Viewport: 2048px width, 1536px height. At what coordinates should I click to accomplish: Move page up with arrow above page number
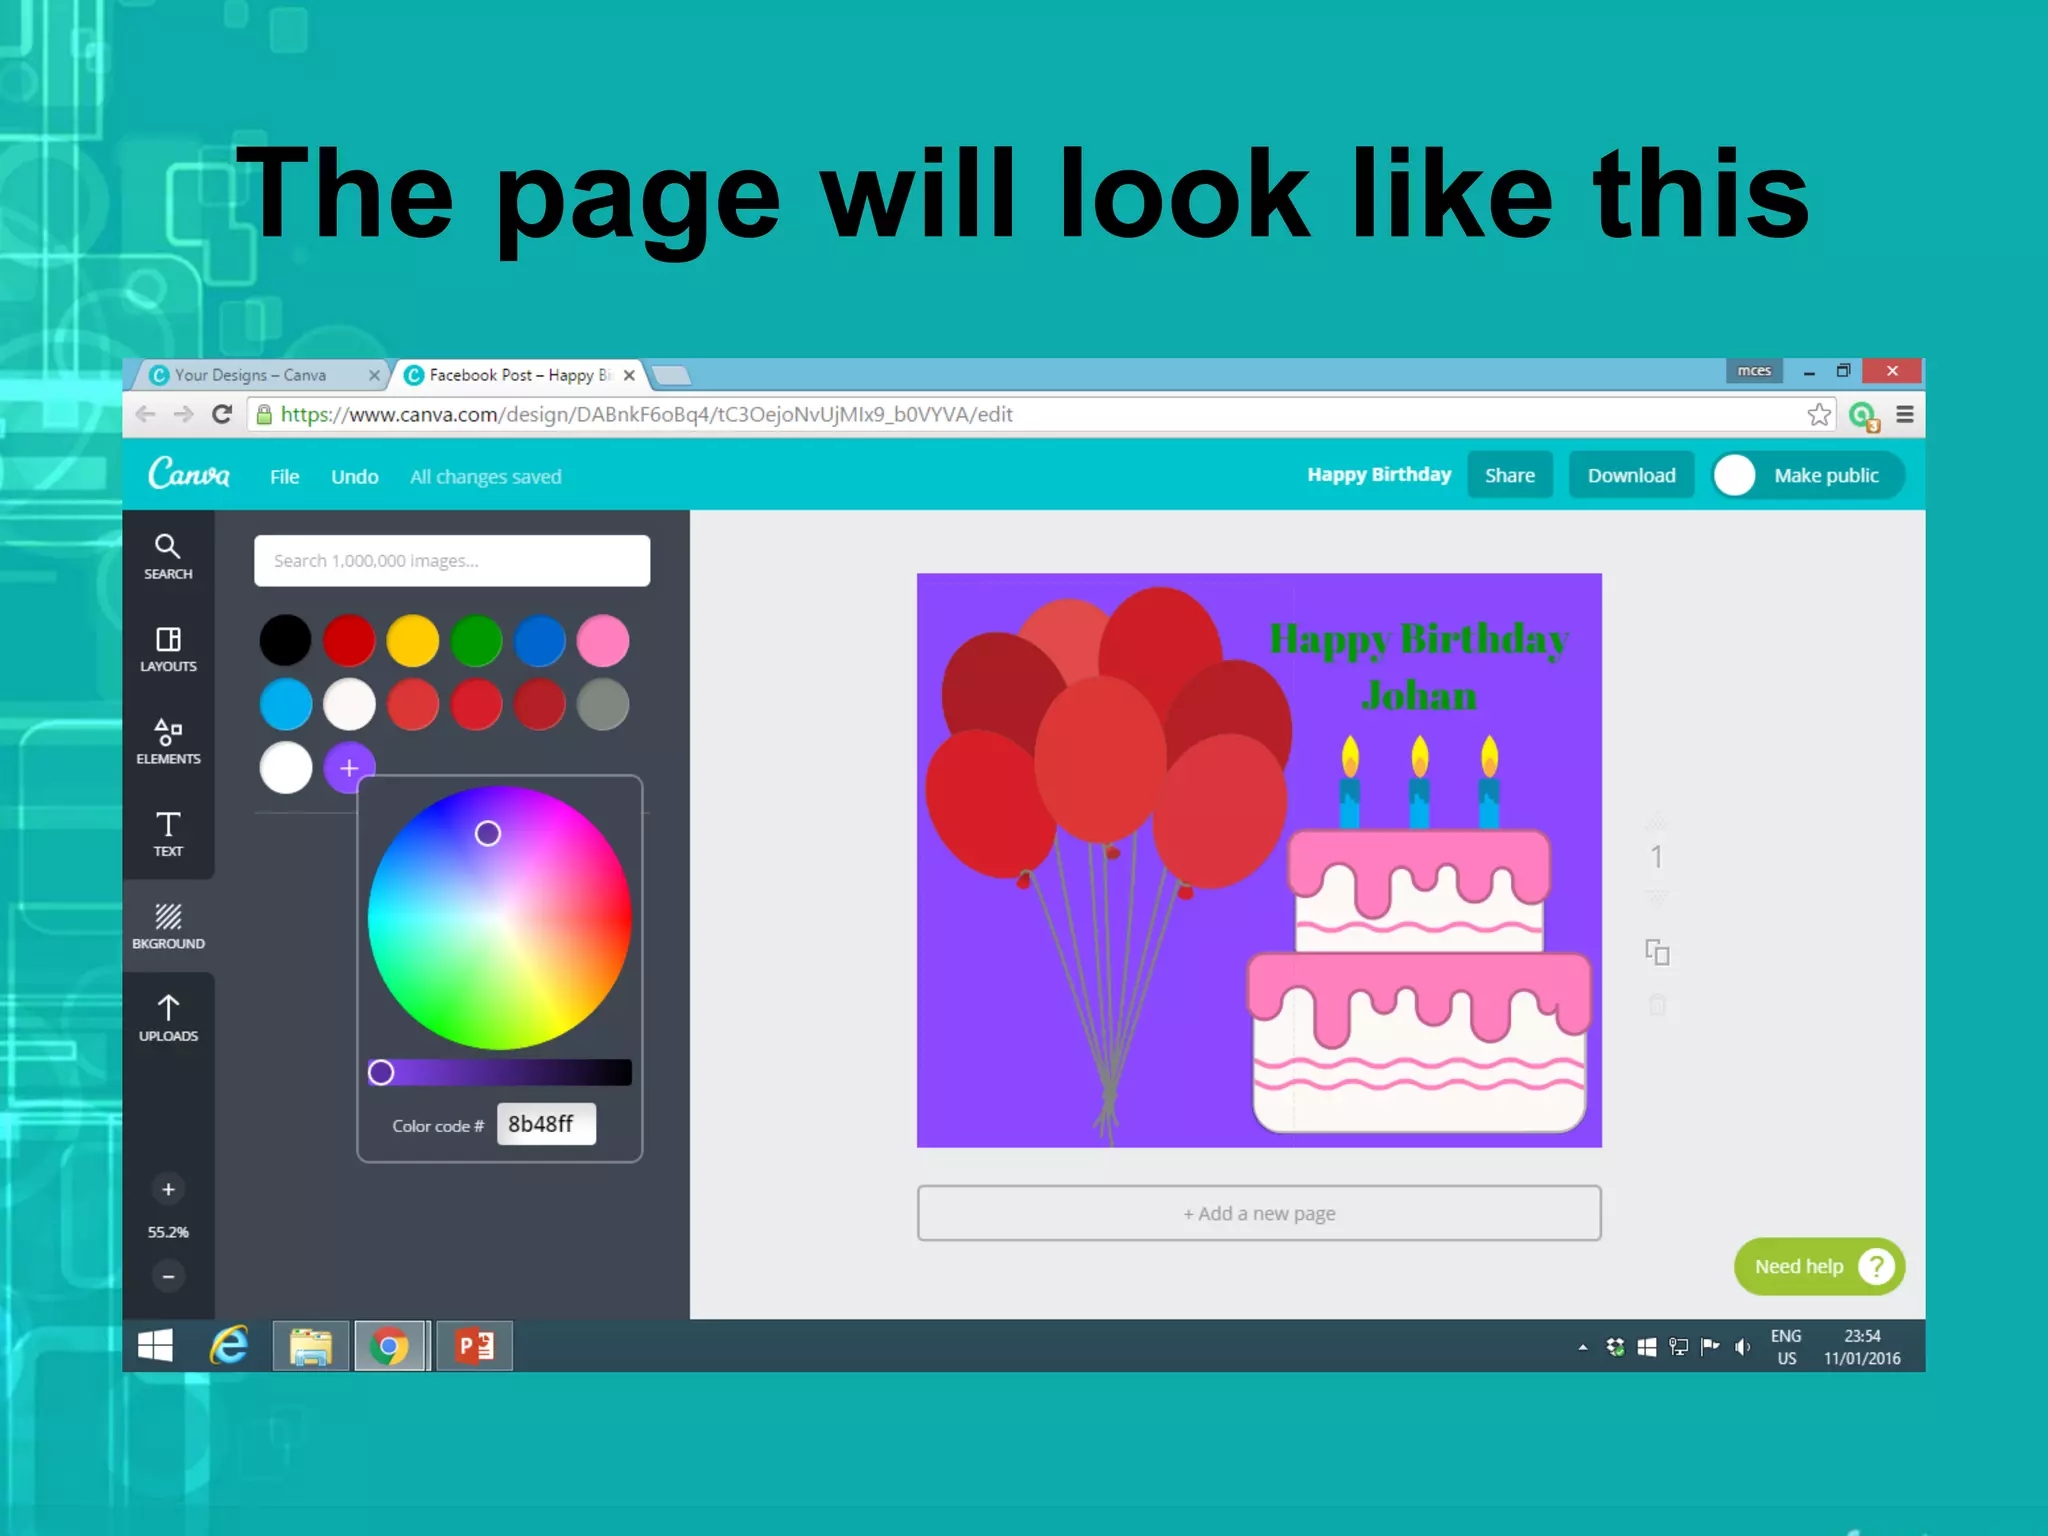pyautogui.click(x=1657, y=822)
